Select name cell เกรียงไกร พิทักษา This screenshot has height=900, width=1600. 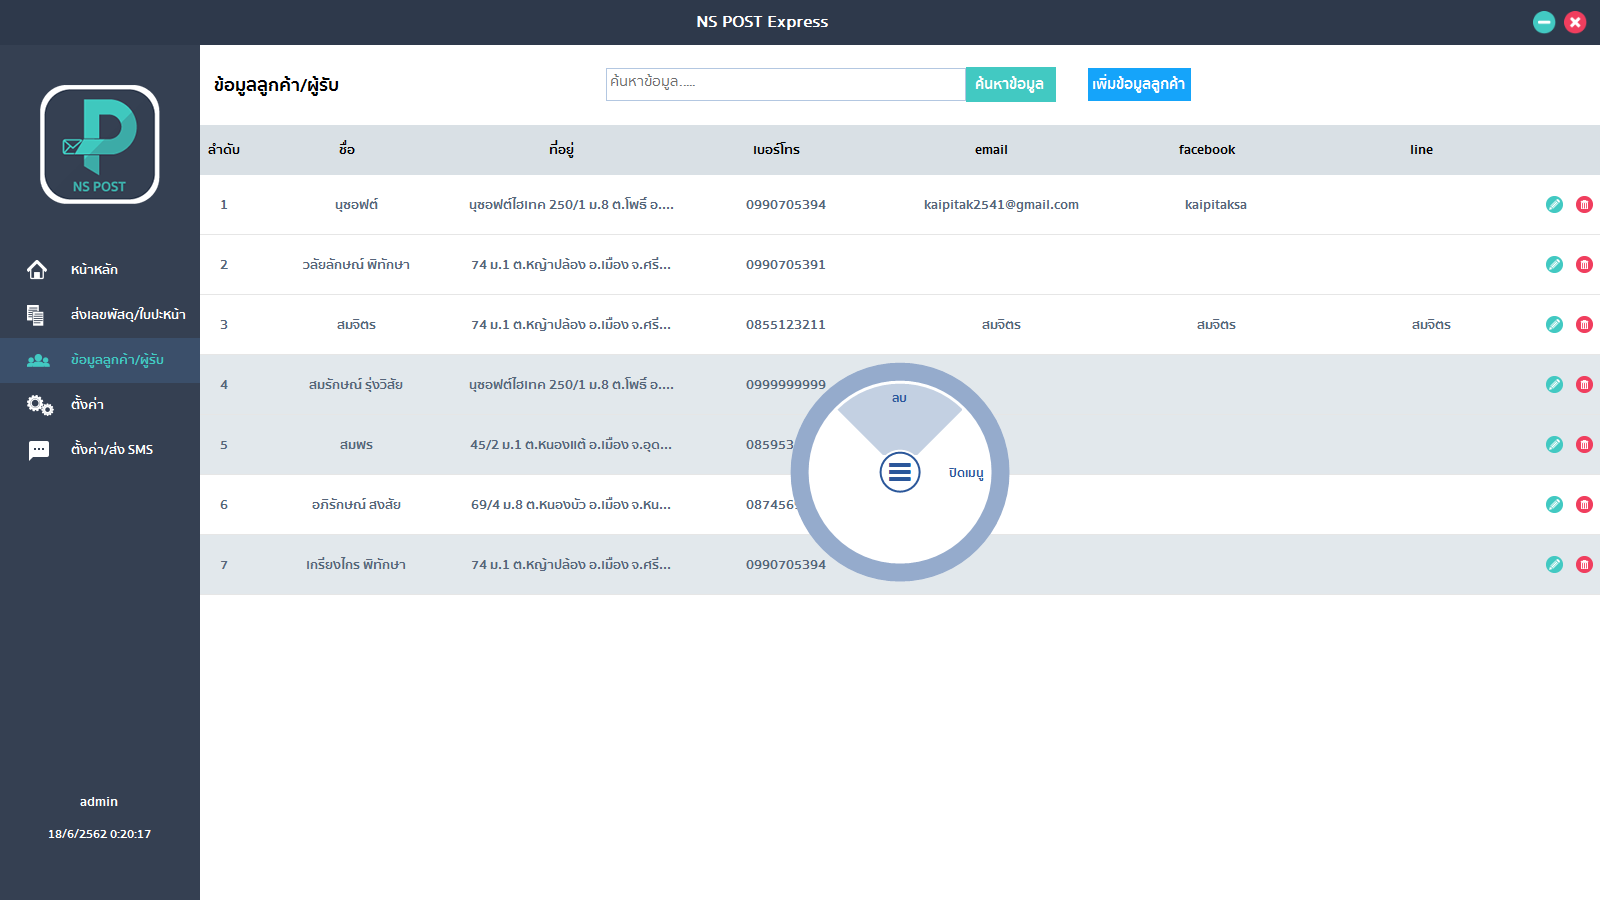point(356,564)
